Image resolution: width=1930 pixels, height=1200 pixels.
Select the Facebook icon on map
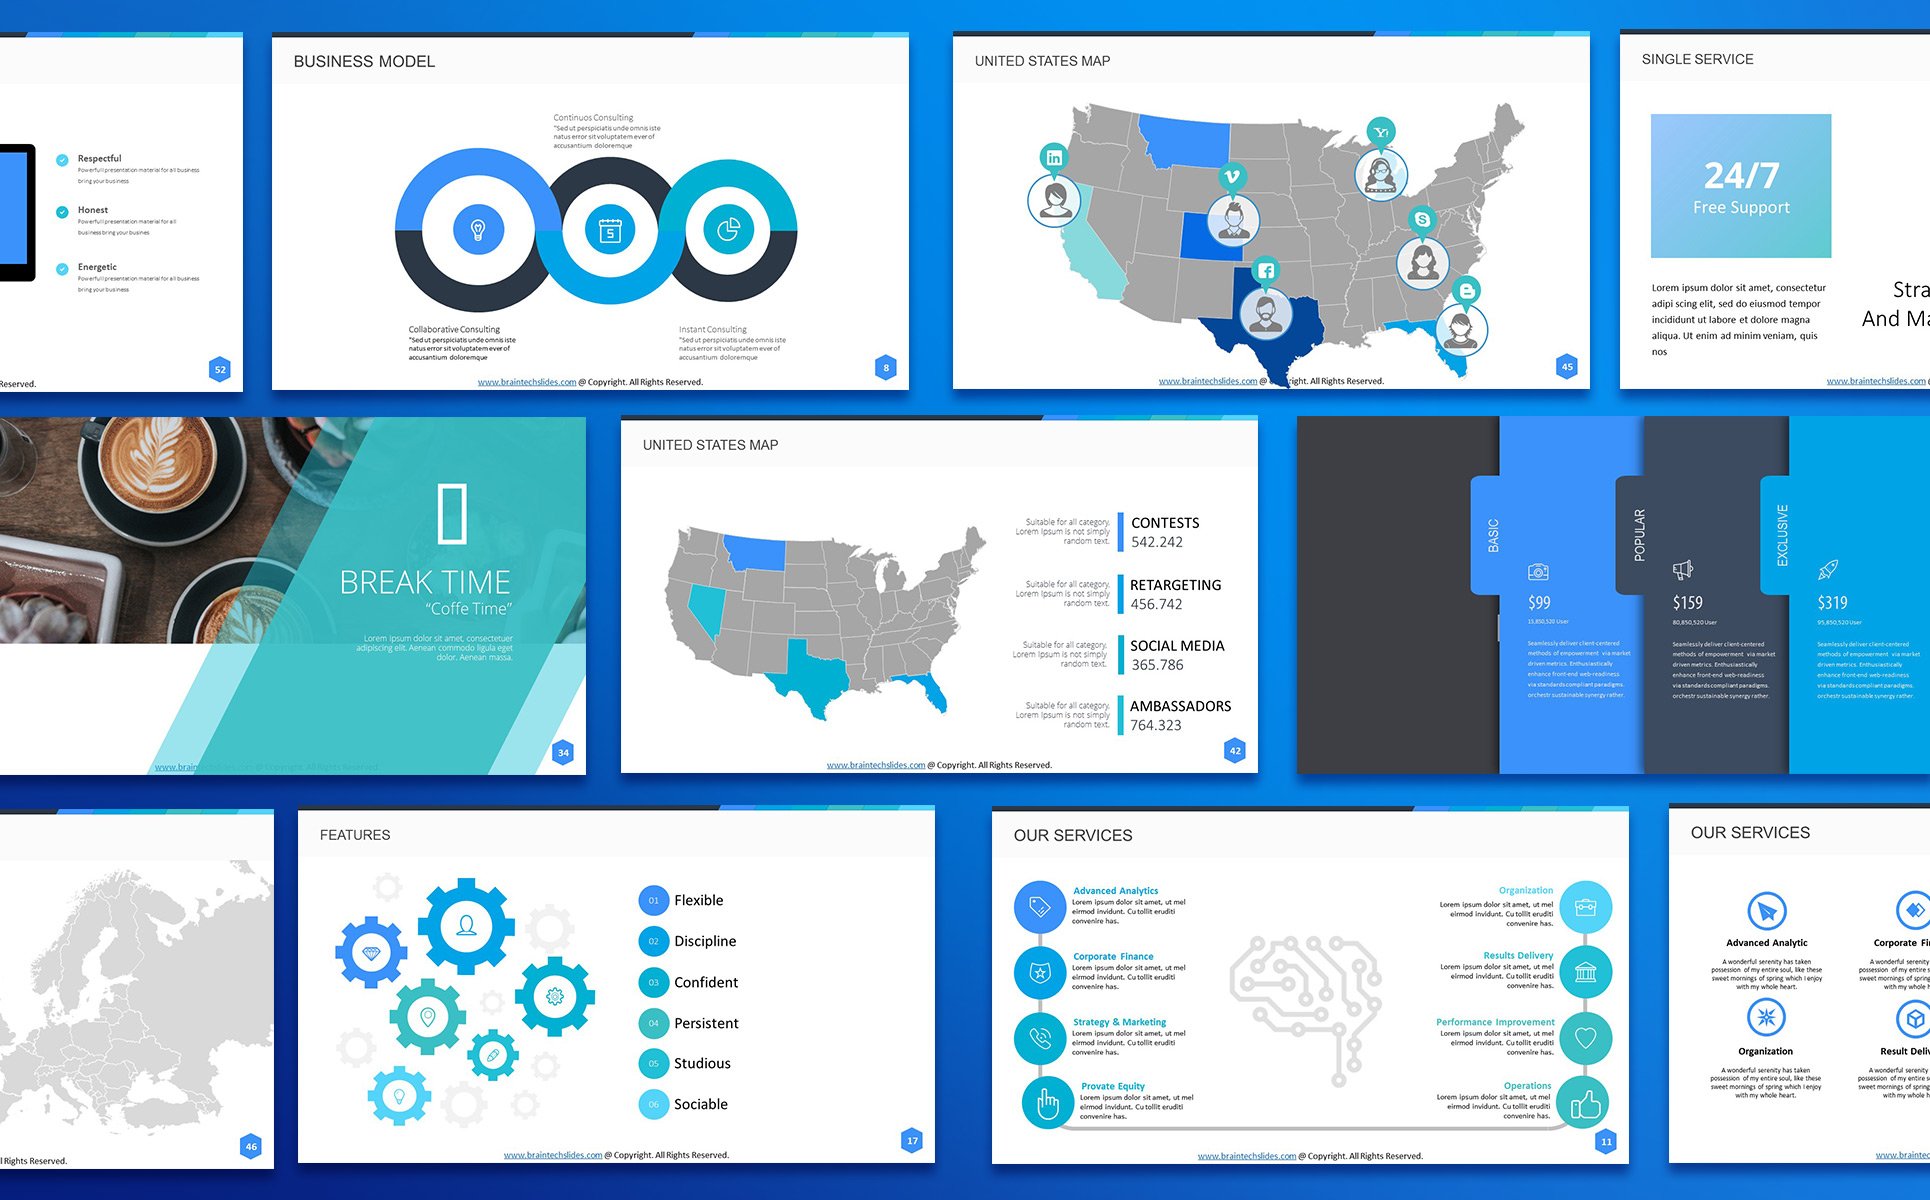1262,271
